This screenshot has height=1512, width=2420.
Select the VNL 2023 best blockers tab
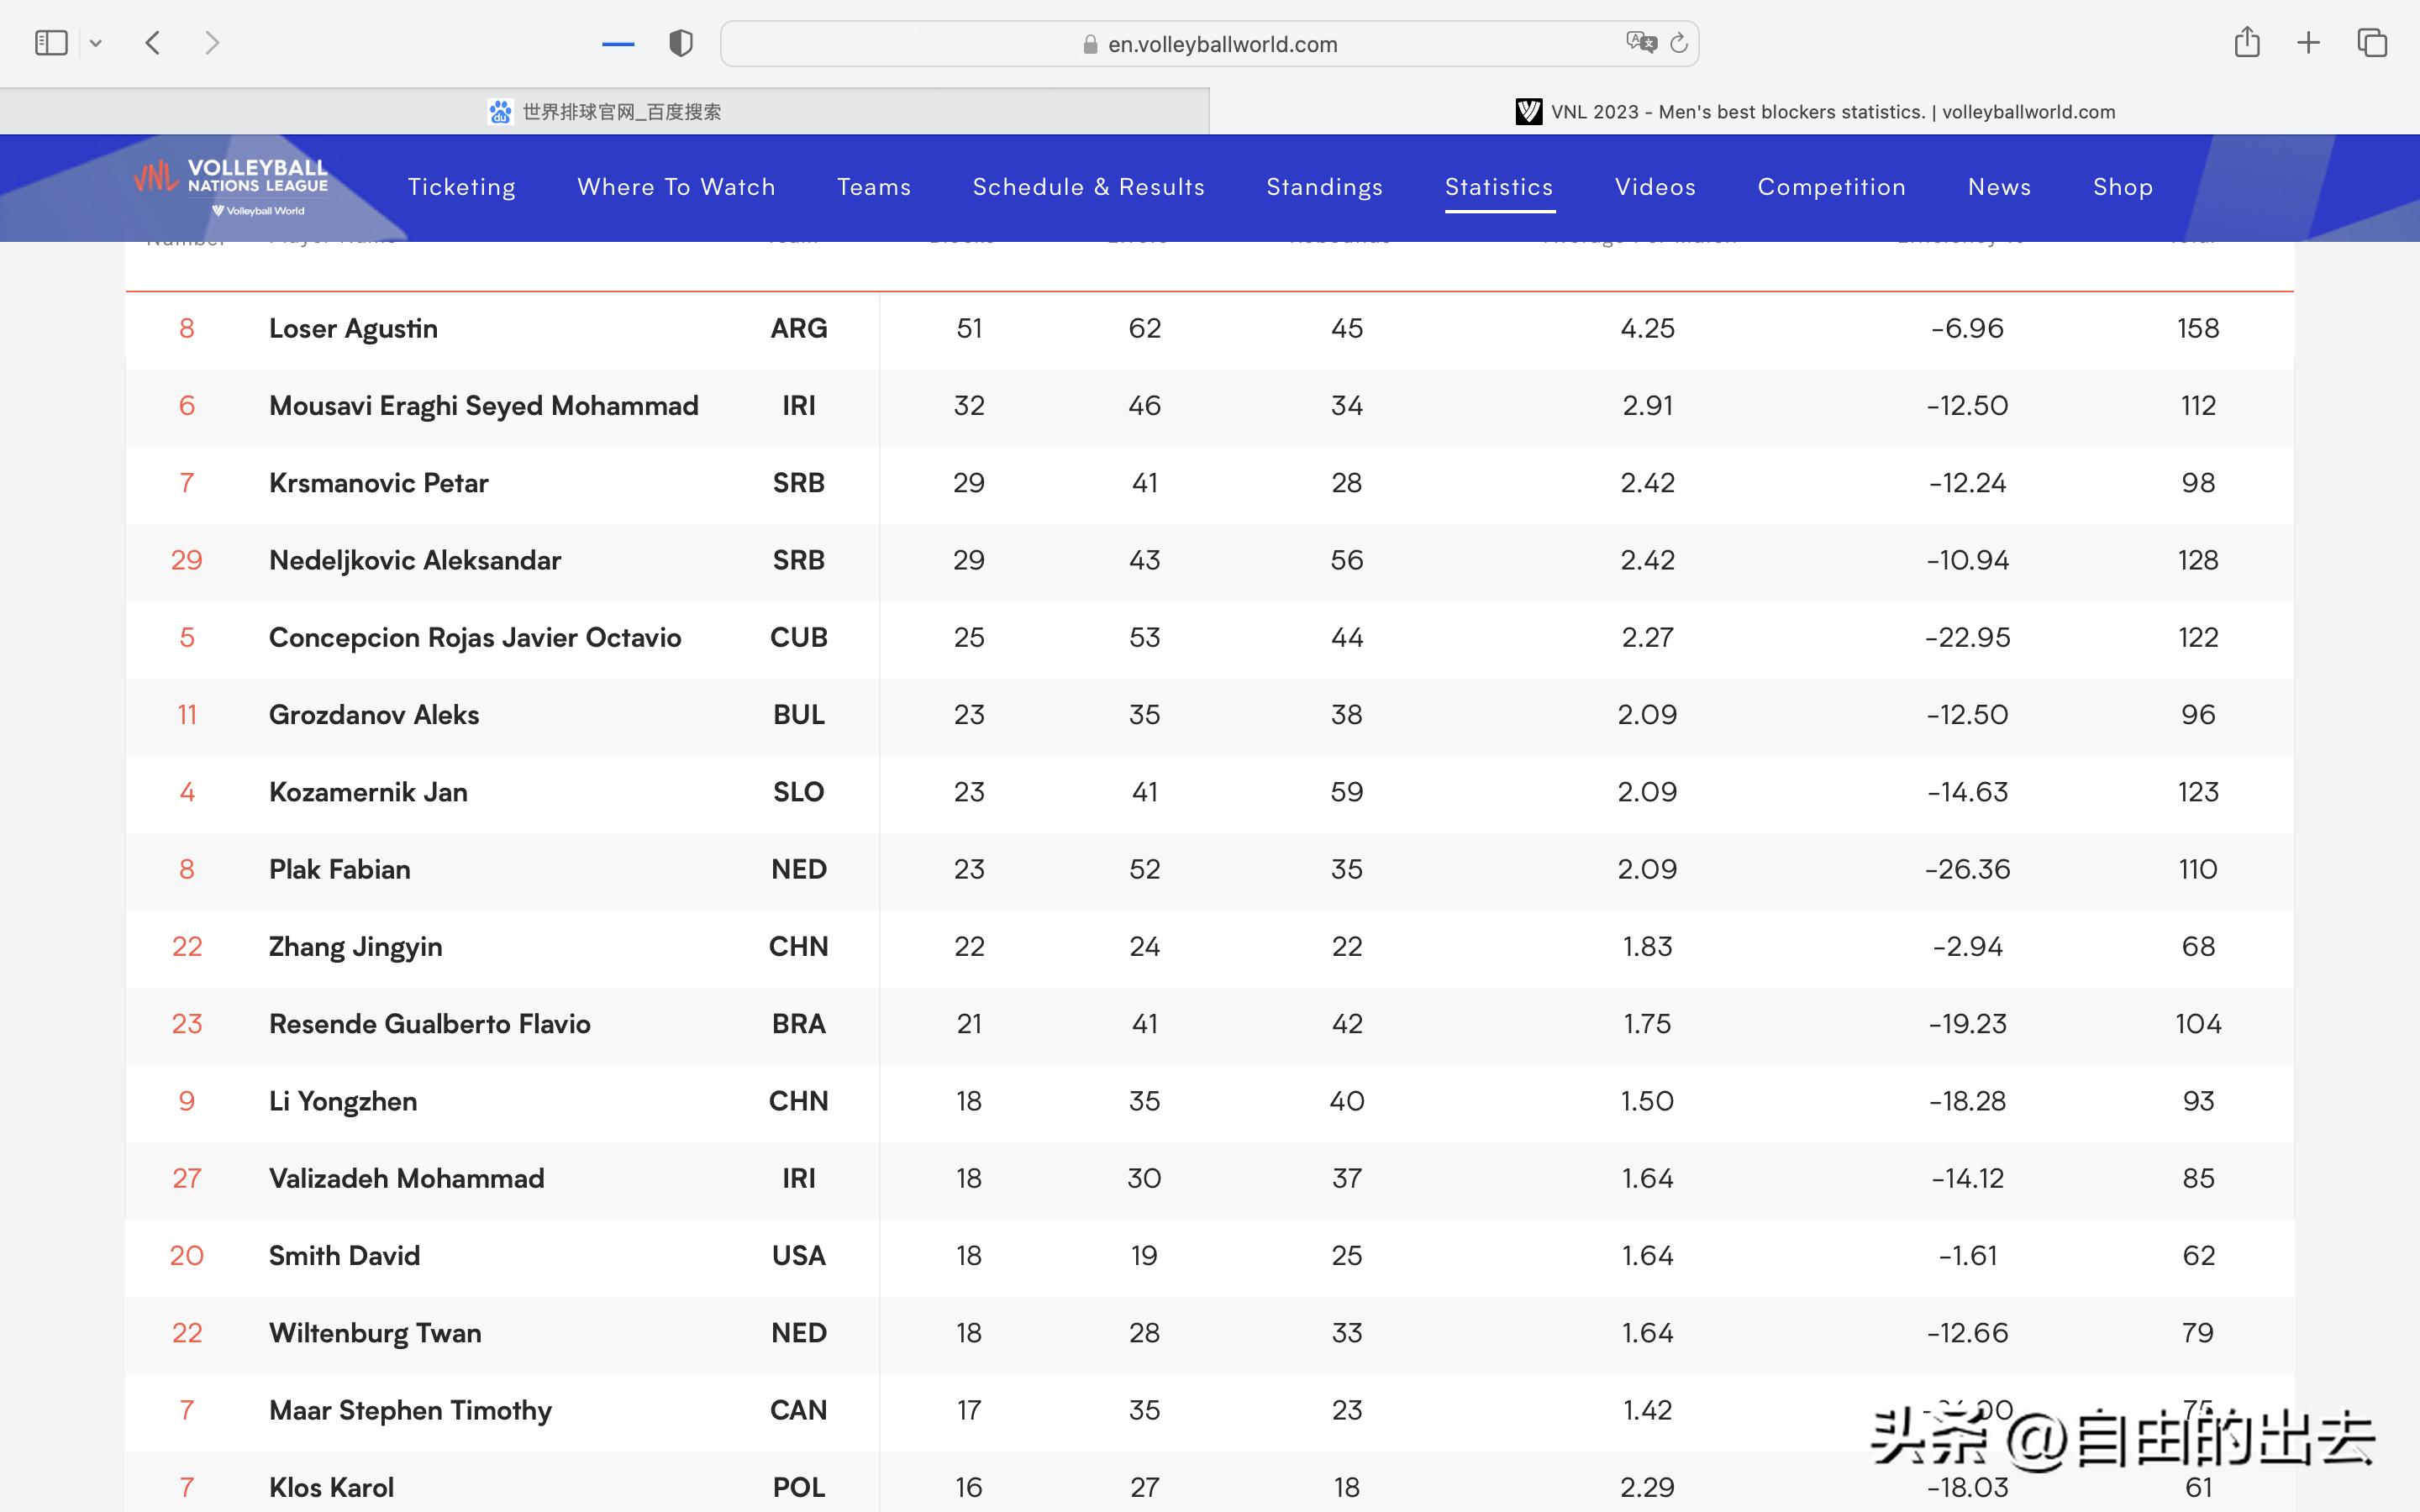[x=1814, y=111]
